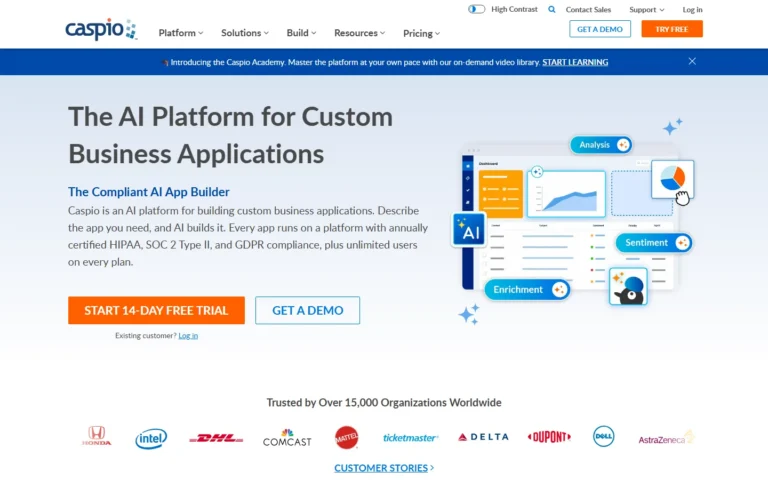Viewport: 768px width, 480px height.
Task: Click the Caspio logo
Action: (x=101, y=29)
